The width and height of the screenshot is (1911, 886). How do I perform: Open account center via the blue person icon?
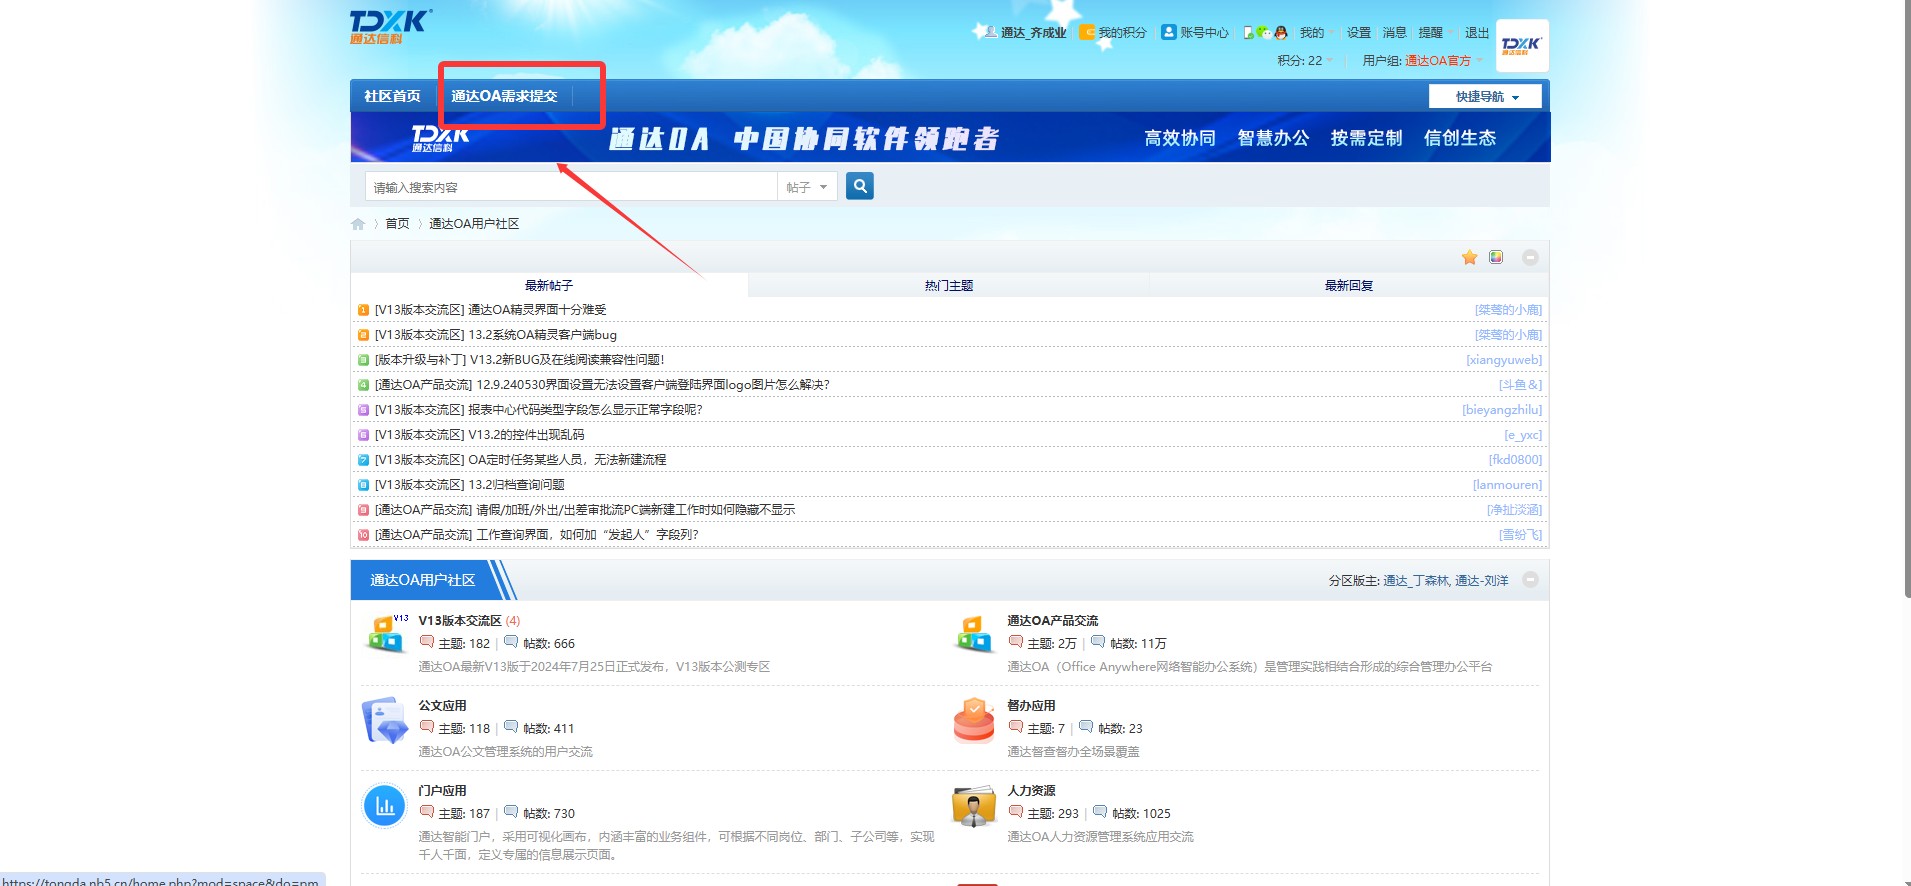tap(1168, 32)
